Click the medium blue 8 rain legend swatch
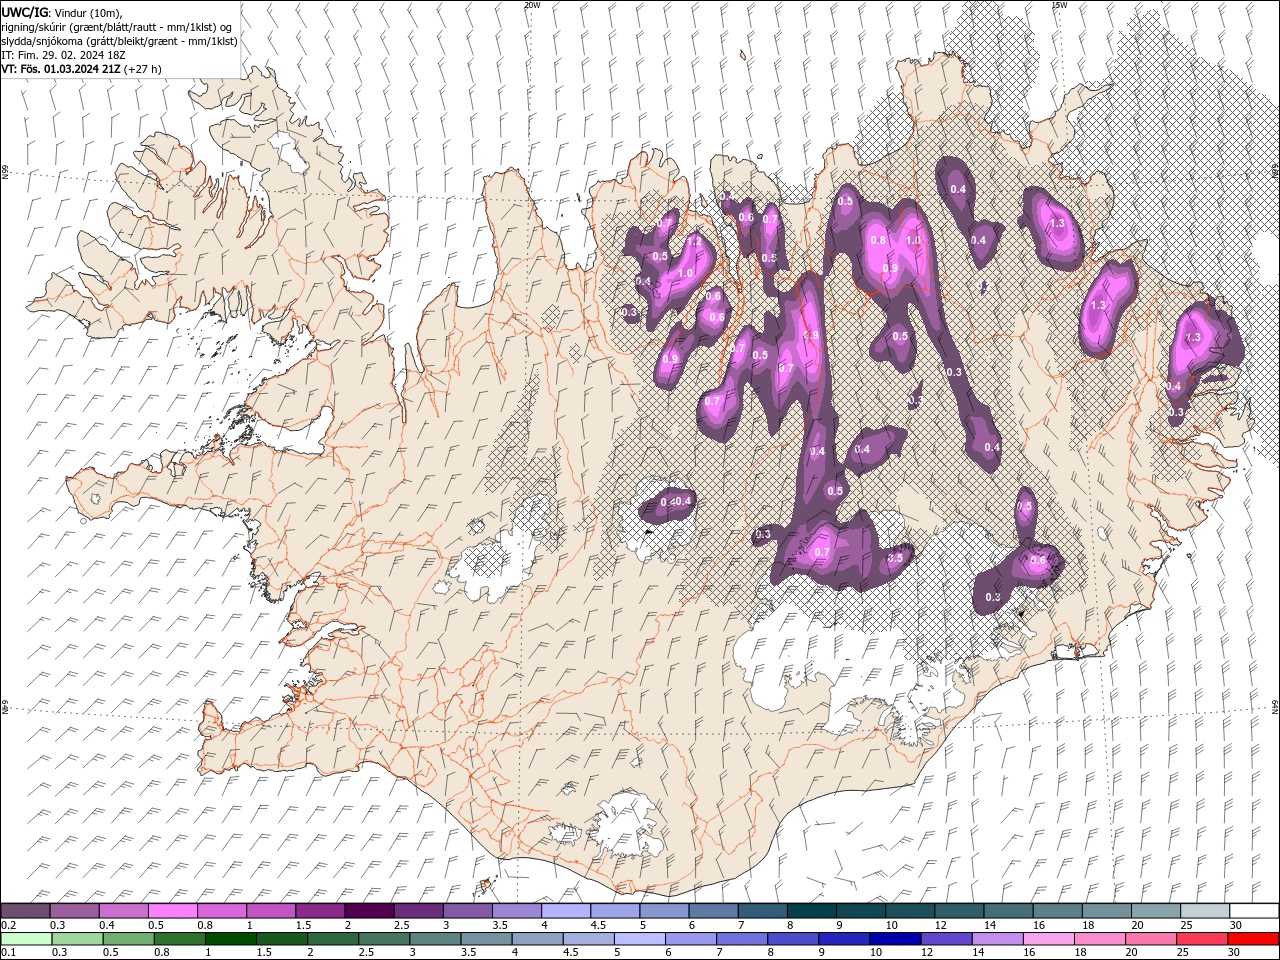This screenshot has width=1280, height=960. pyautogui.click(x=793, y=938)
